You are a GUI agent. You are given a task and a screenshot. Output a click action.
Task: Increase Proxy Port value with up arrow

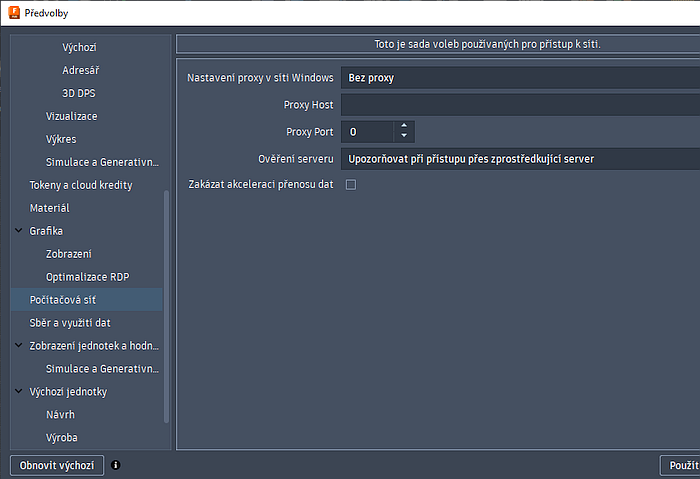click(404, 127)
